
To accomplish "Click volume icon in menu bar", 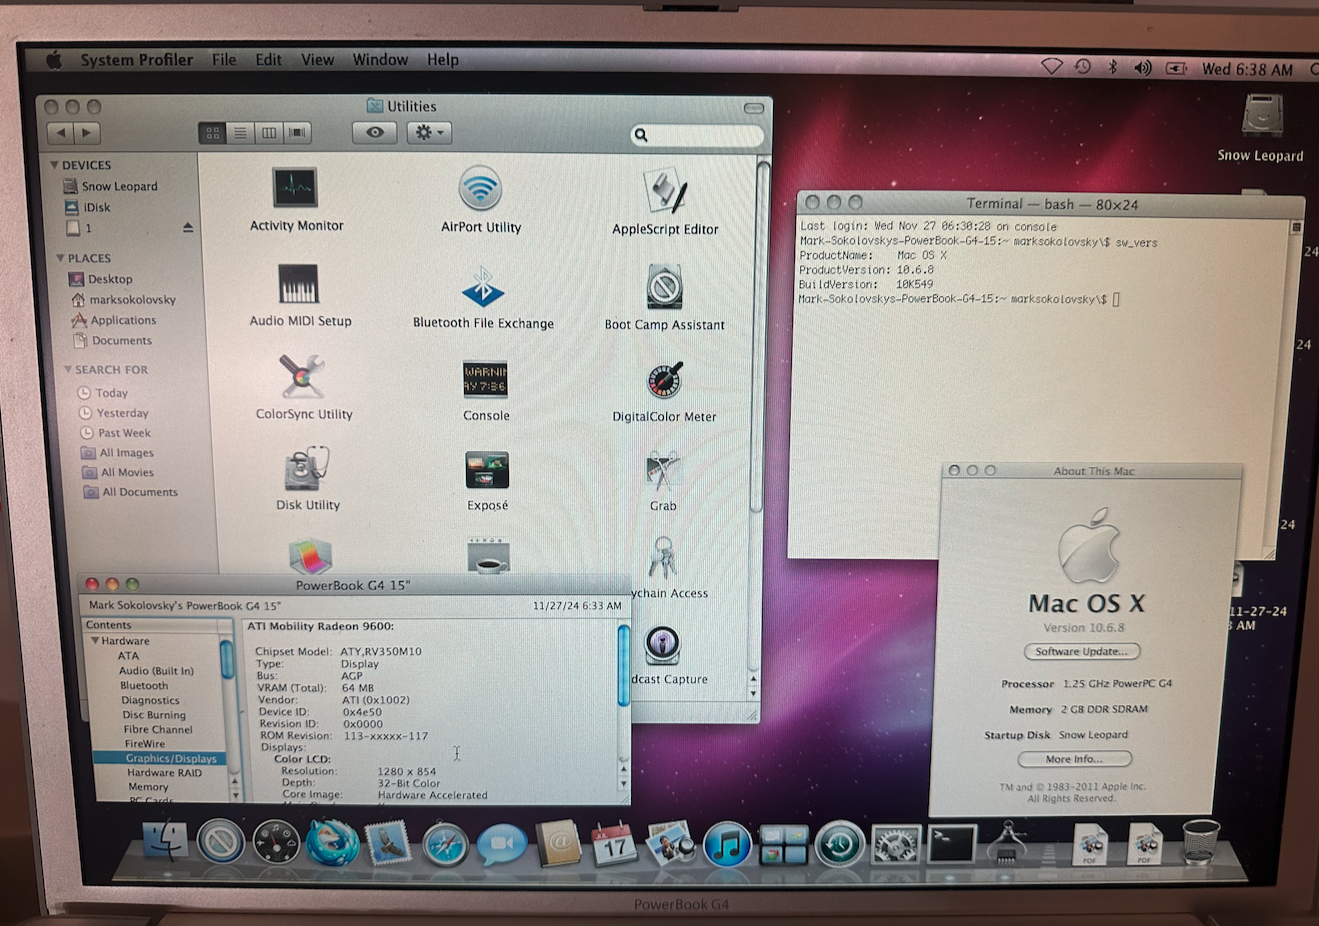I will [1142, 68].
